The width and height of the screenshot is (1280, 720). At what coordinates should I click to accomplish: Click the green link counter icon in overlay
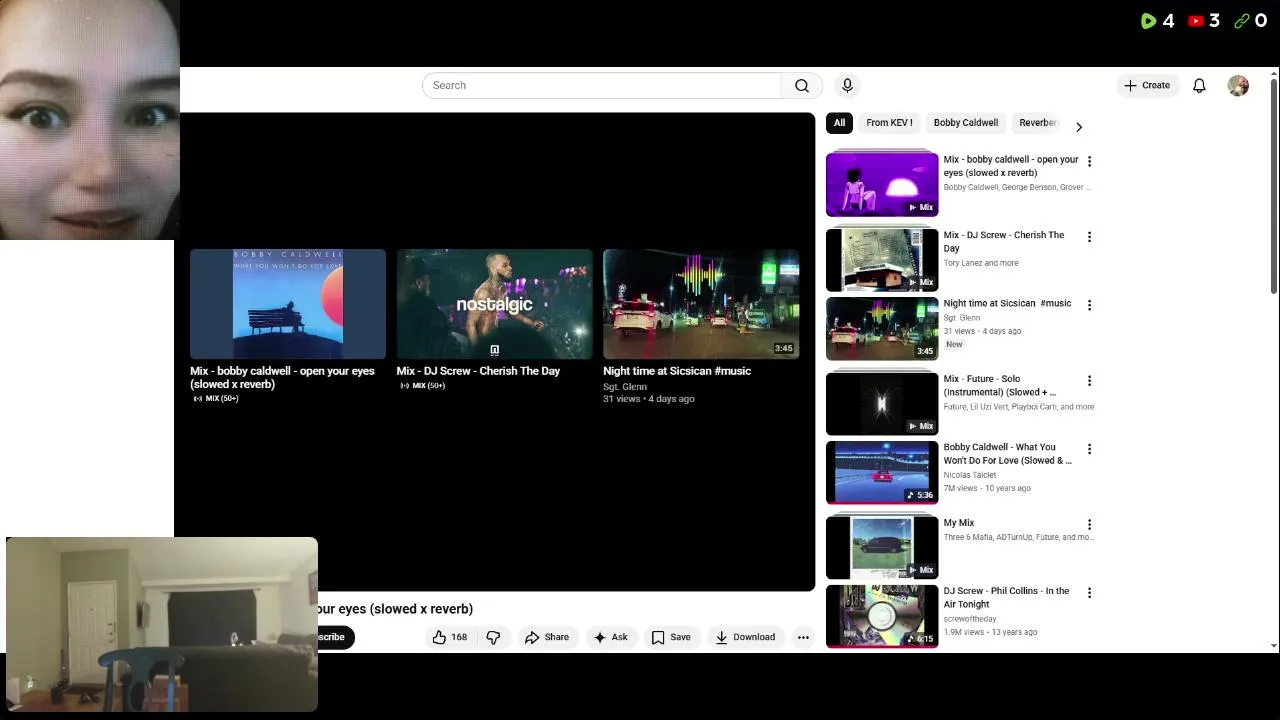tap(1242, 20)
